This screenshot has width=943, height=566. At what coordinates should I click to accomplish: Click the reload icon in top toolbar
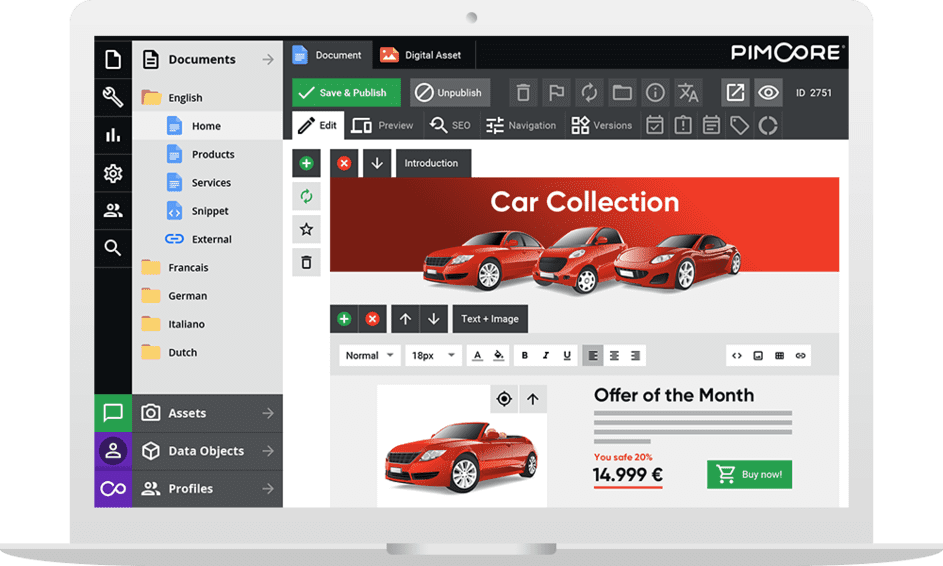pos(589,93)
